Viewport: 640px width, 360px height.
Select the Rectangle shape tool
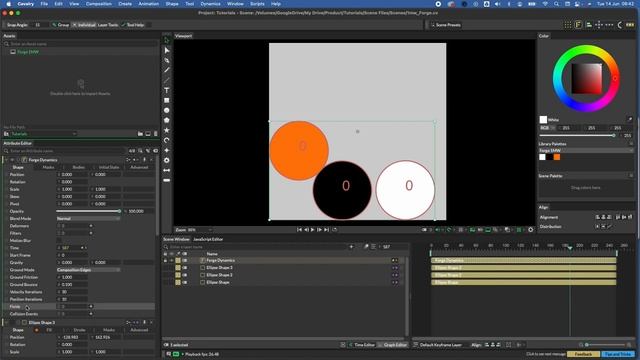pyautogui.click(x=167, y=100)
